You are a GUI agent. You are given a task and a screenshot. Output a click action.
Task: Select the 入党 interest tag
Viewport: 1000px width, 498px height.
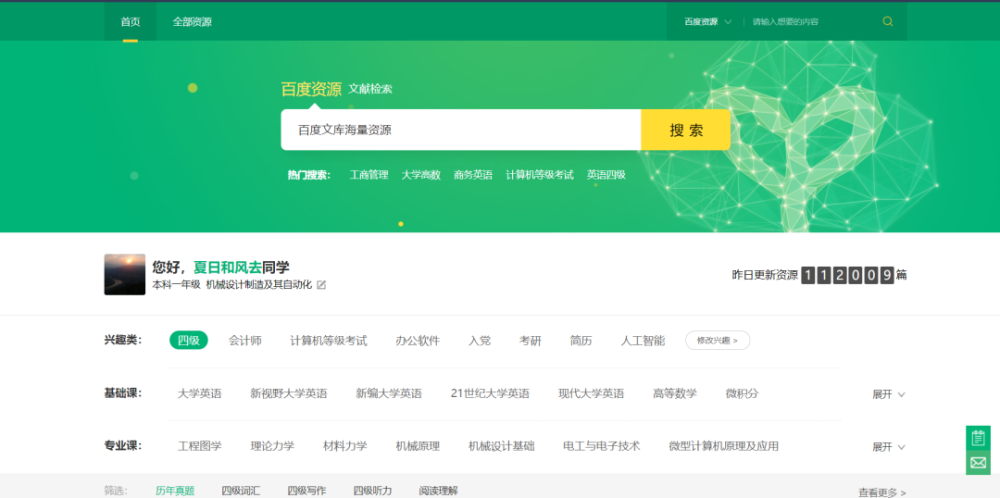480,341
